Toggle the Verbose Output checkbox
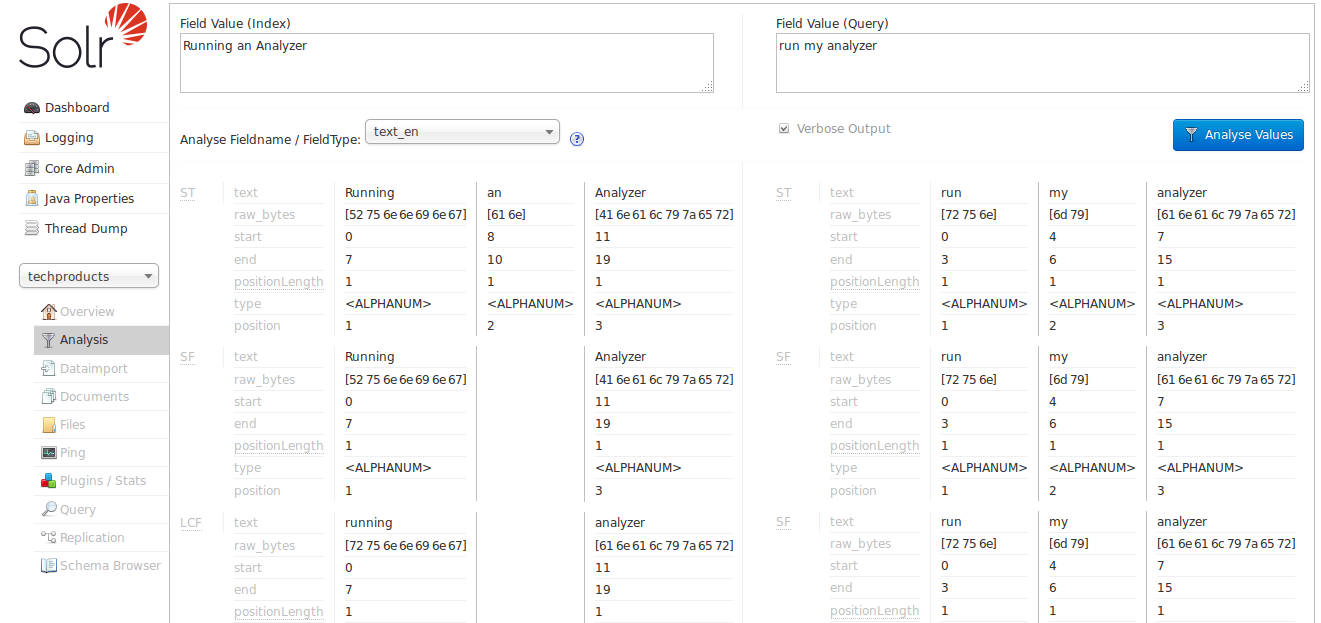Screen dimensions: 1321x623 click(784, 129)
